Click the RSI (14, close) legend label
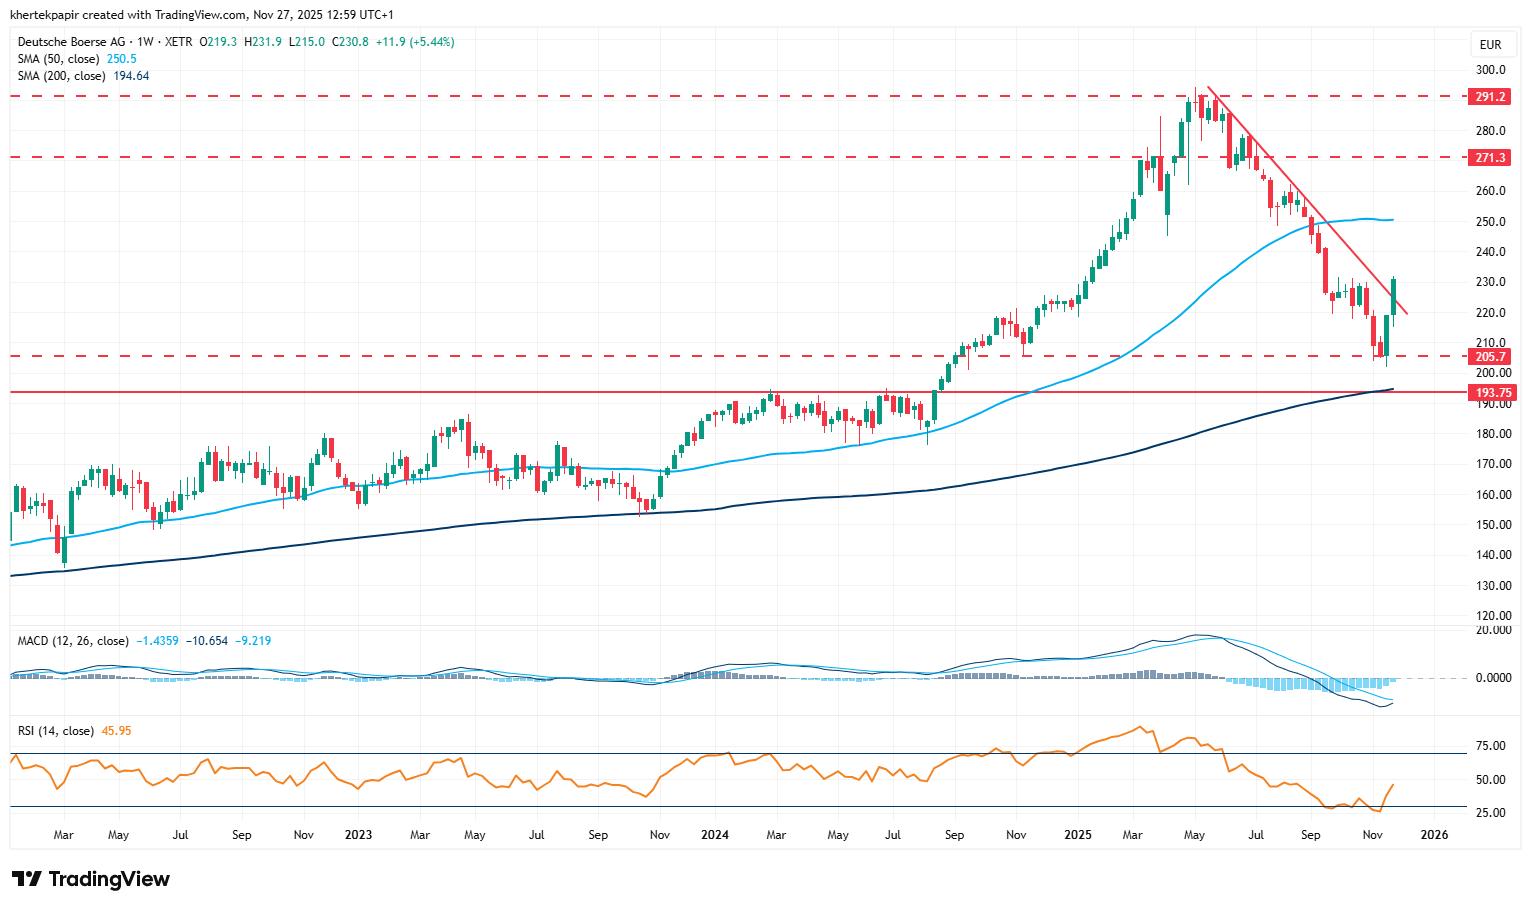Image resolution: width=1531 pixels, height=909 pixels. coord(56,731)
